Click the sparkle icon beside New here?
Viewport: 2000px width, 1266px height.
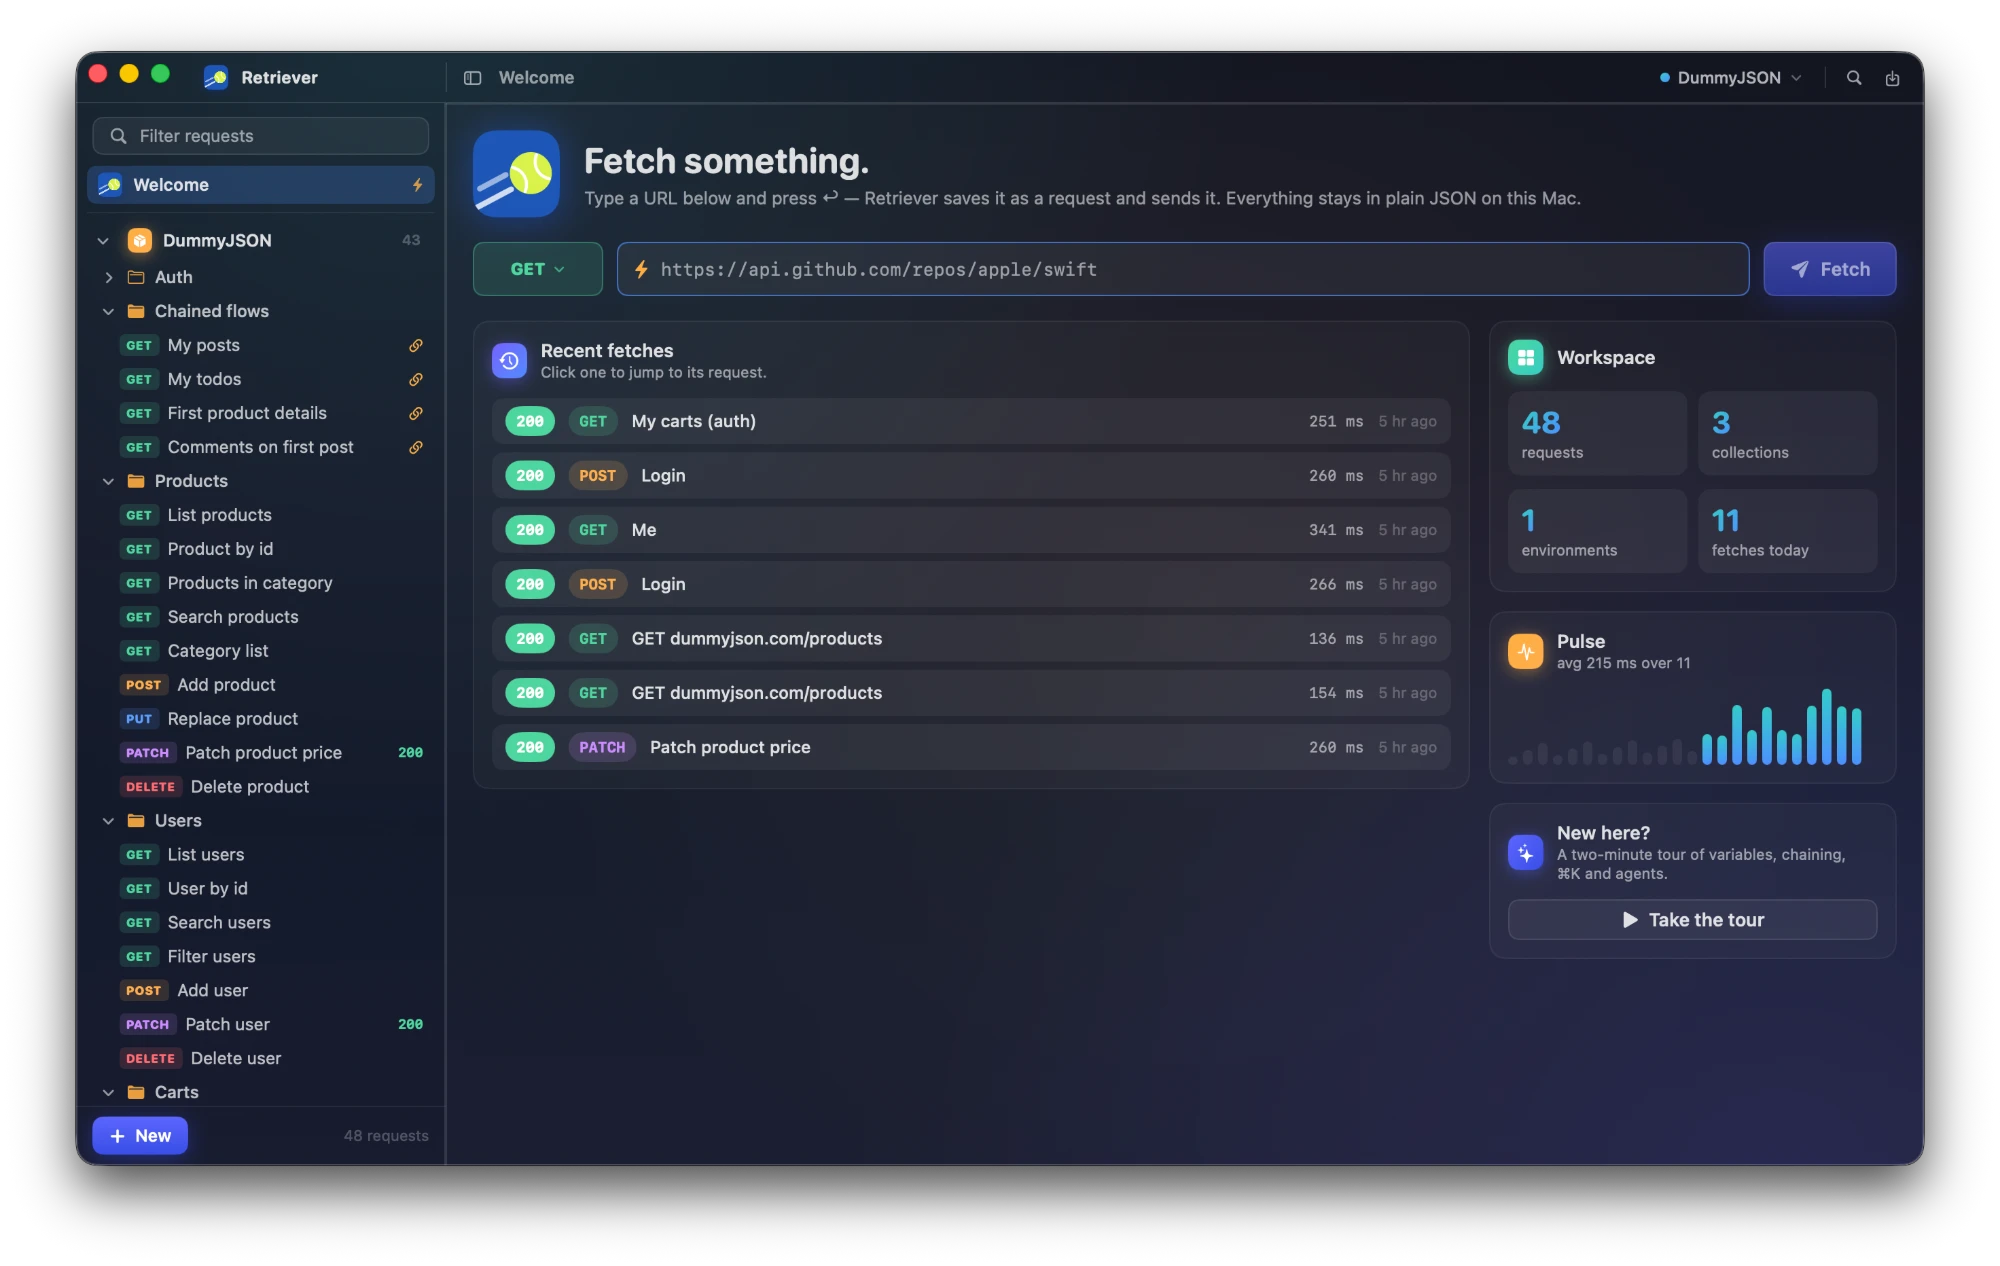1525,853
